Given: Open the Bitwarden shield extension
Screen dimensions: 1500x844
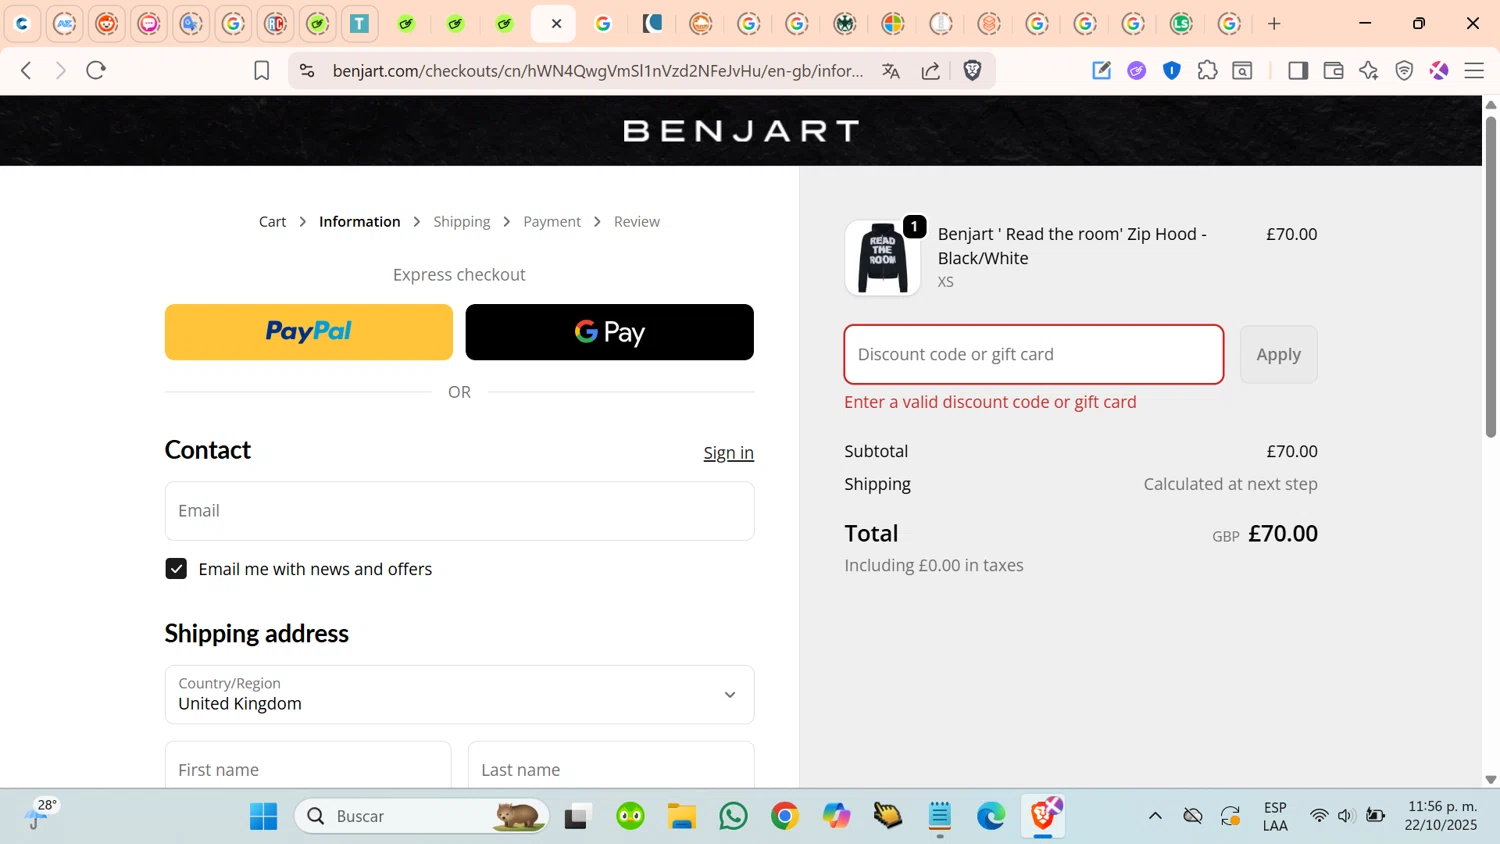Looking at the screenshot, I should coord(1172,70).
